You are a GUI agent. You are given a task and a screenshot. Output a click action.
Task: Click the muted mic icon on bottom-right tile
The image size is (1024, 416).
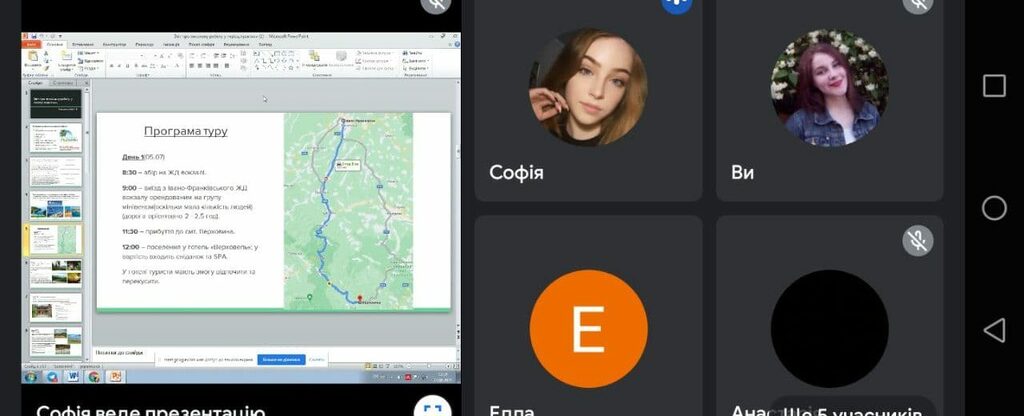(x=917, y=240)
